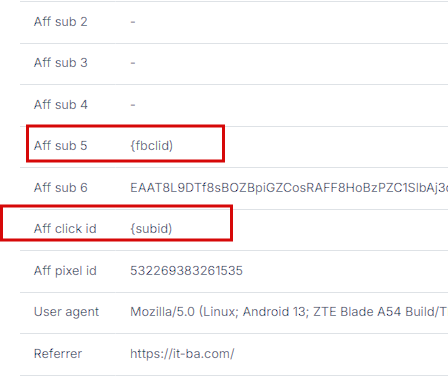
Task: Click the Aff sub 3 label
Action: click(61, 63)
